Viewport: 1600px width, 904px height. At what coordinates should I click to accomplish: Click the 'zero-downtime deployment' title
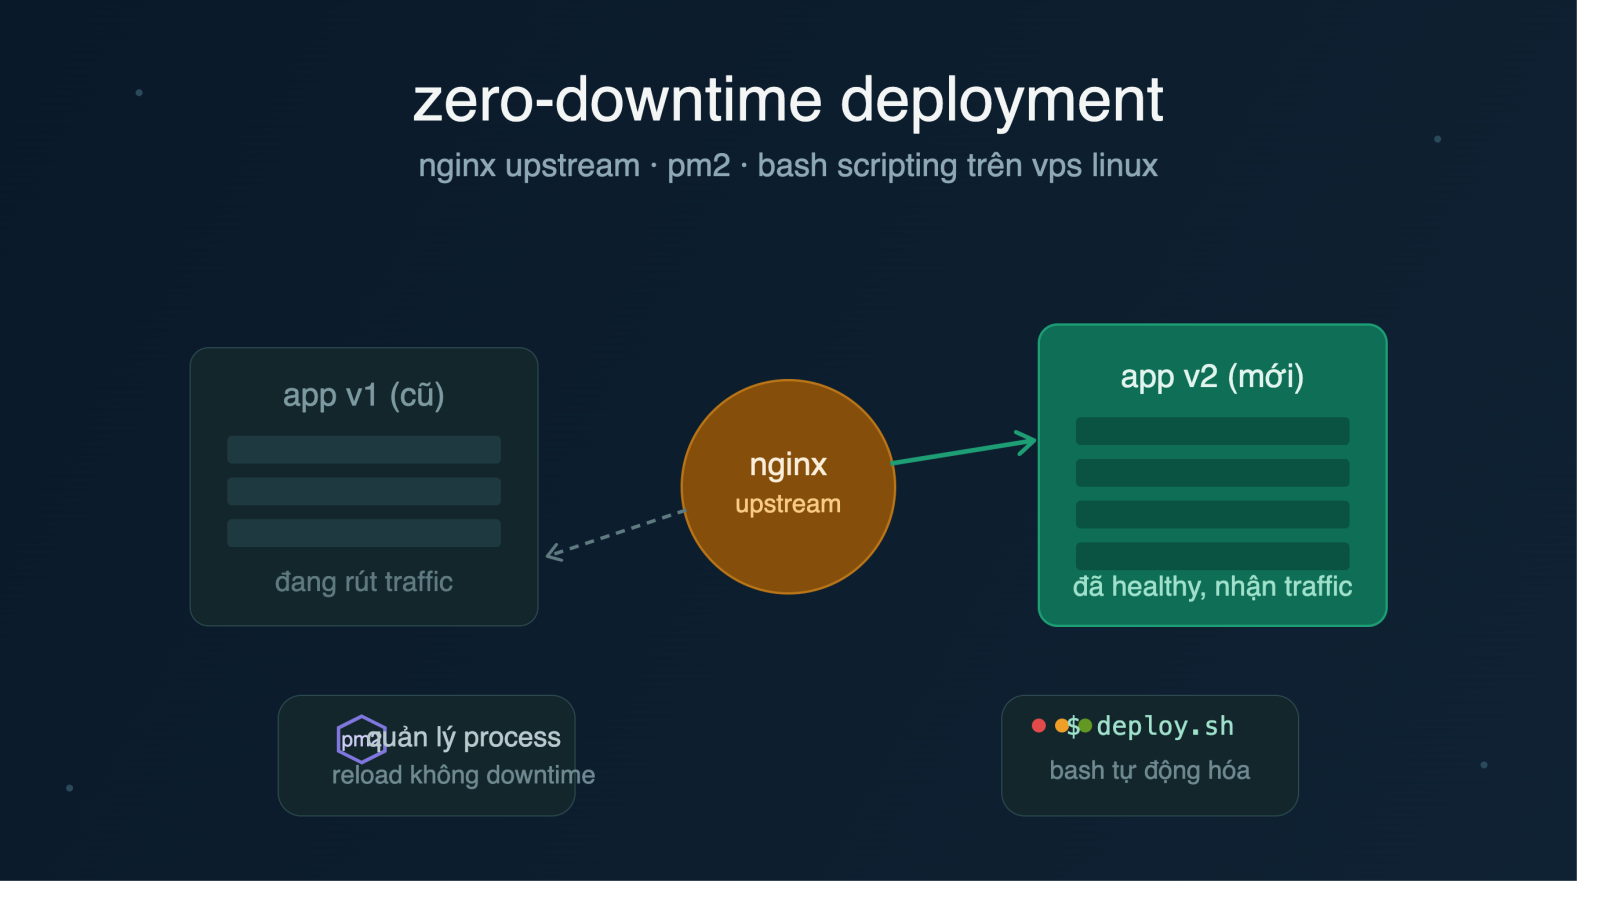[788, 100]
